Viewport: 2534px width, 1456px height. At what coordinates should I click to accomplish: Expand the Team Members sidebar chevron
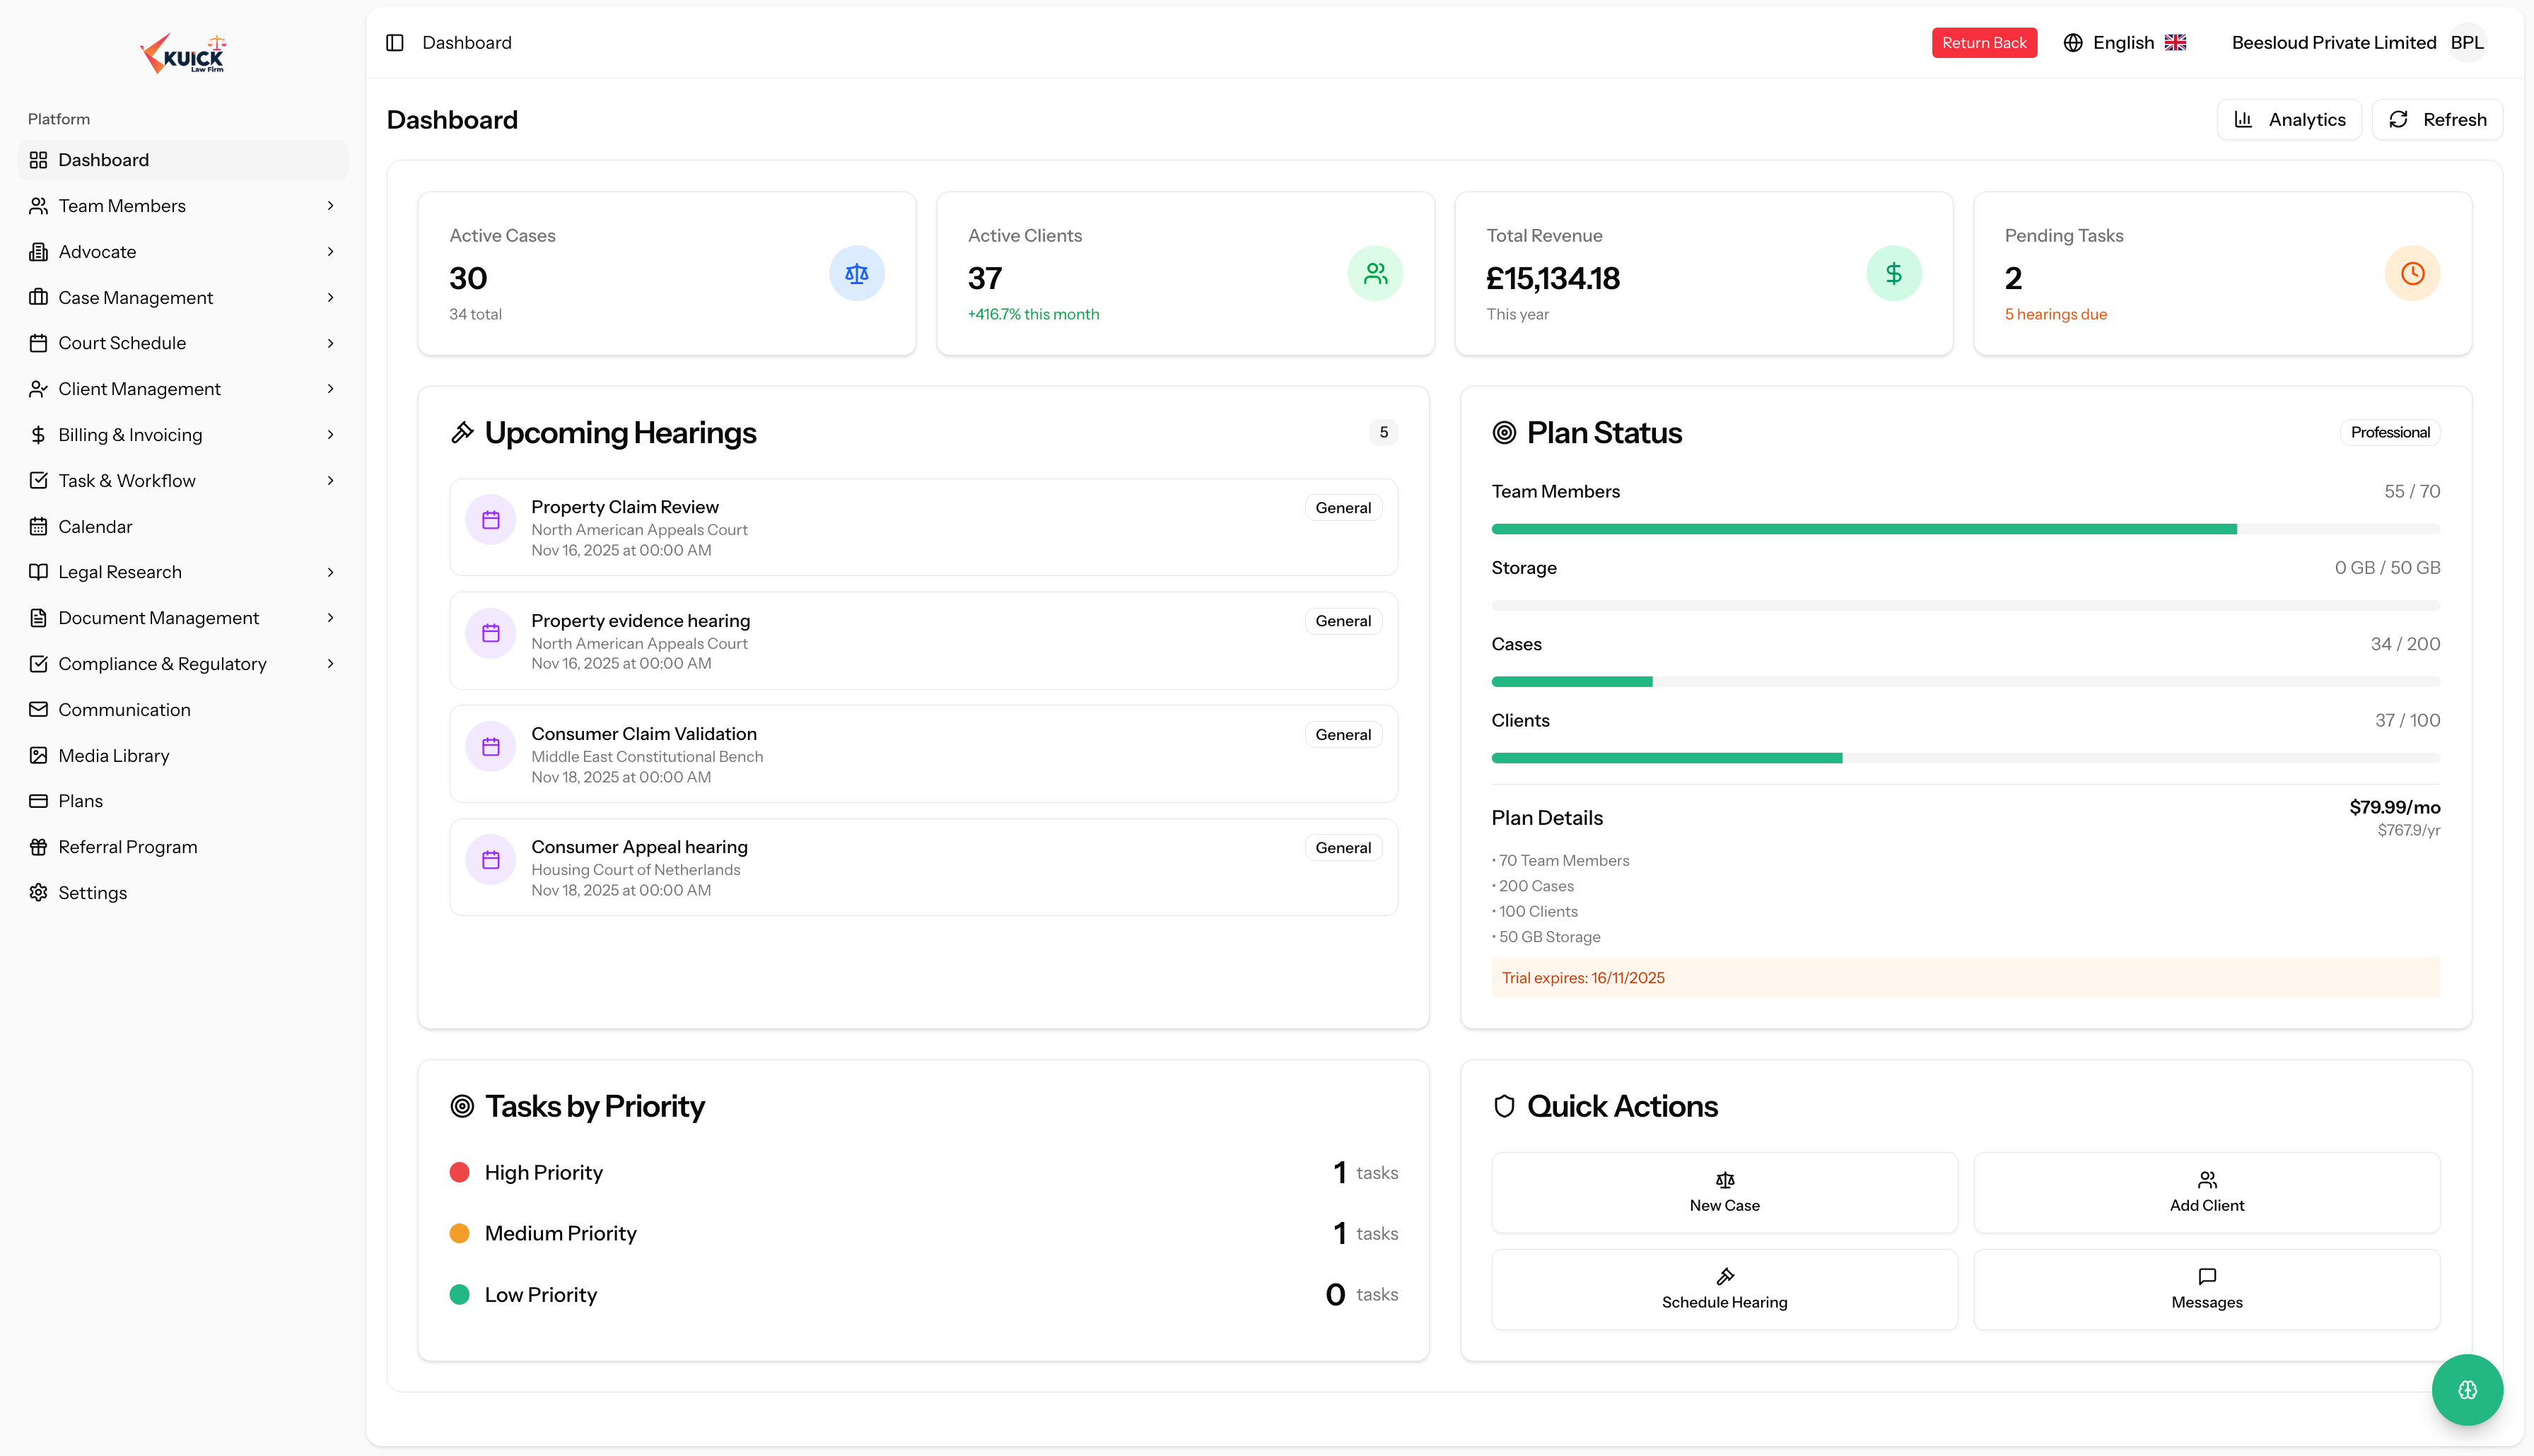click(330, 206)
